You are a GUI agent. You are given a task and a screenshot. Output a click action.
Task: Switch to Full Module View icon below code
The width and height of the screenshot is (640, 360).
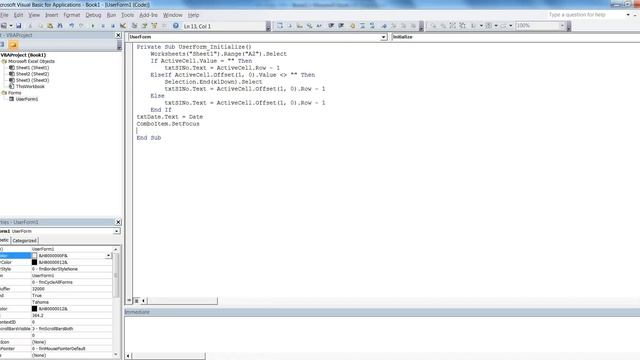point(137,301)
